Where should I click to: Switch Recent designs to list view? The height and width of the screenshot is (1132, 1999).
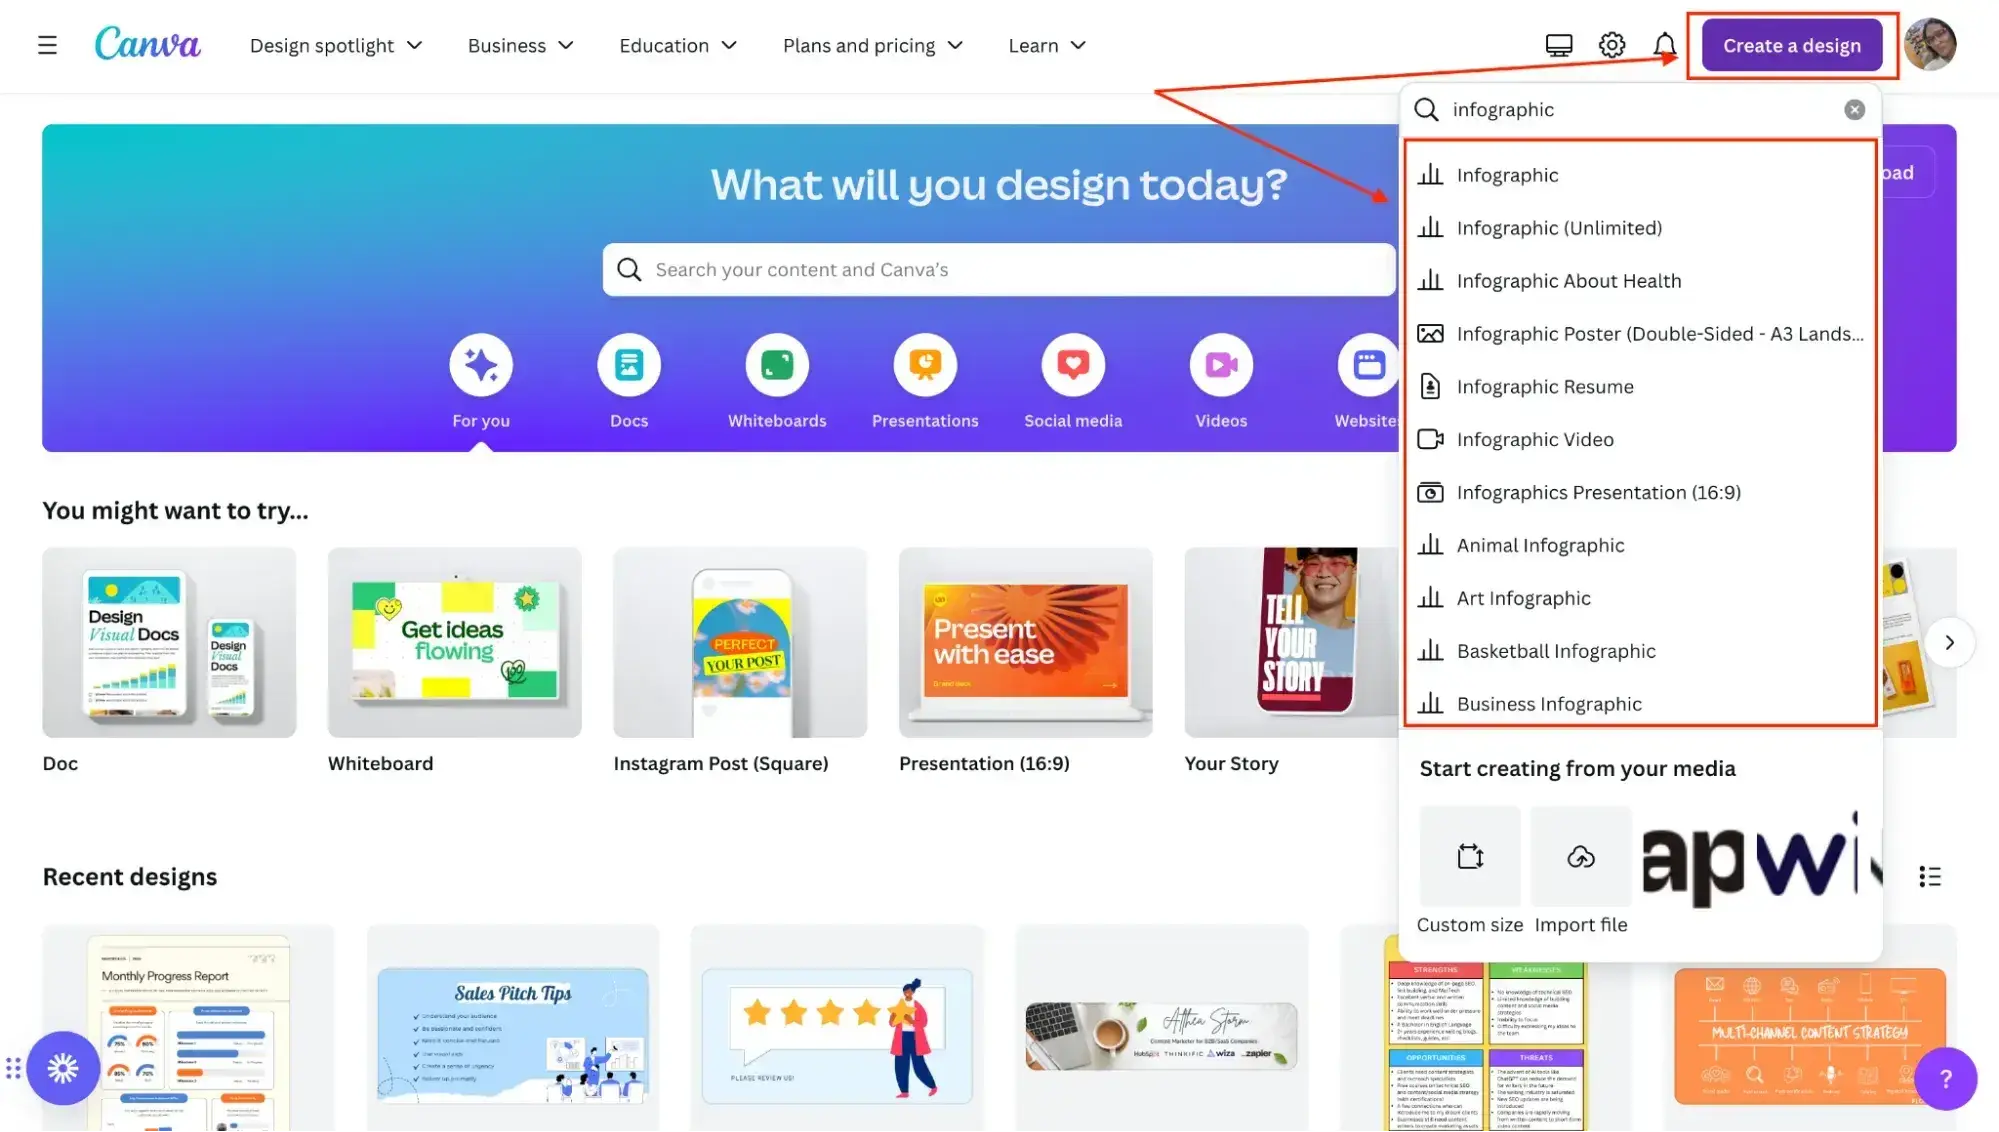coord(1931,876)
